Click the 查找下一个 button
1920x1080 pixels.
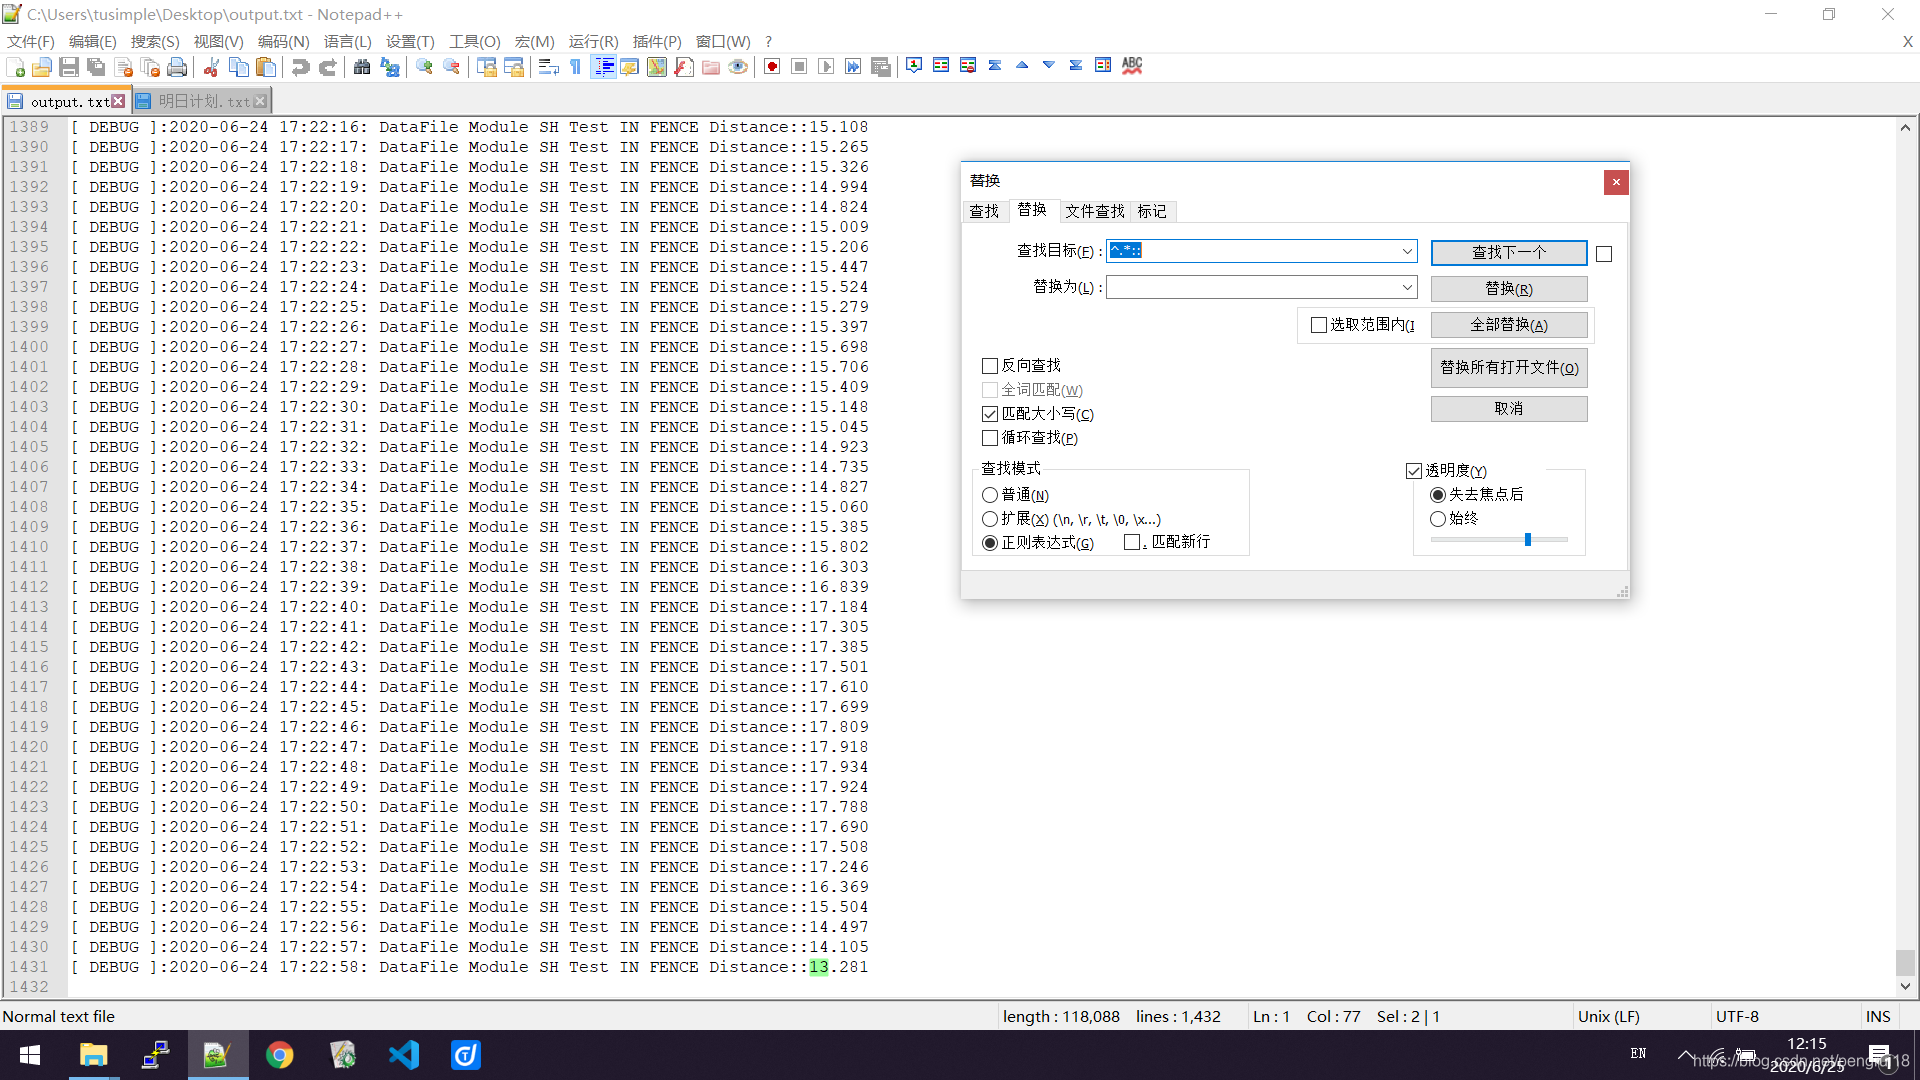click(1509, 252)
